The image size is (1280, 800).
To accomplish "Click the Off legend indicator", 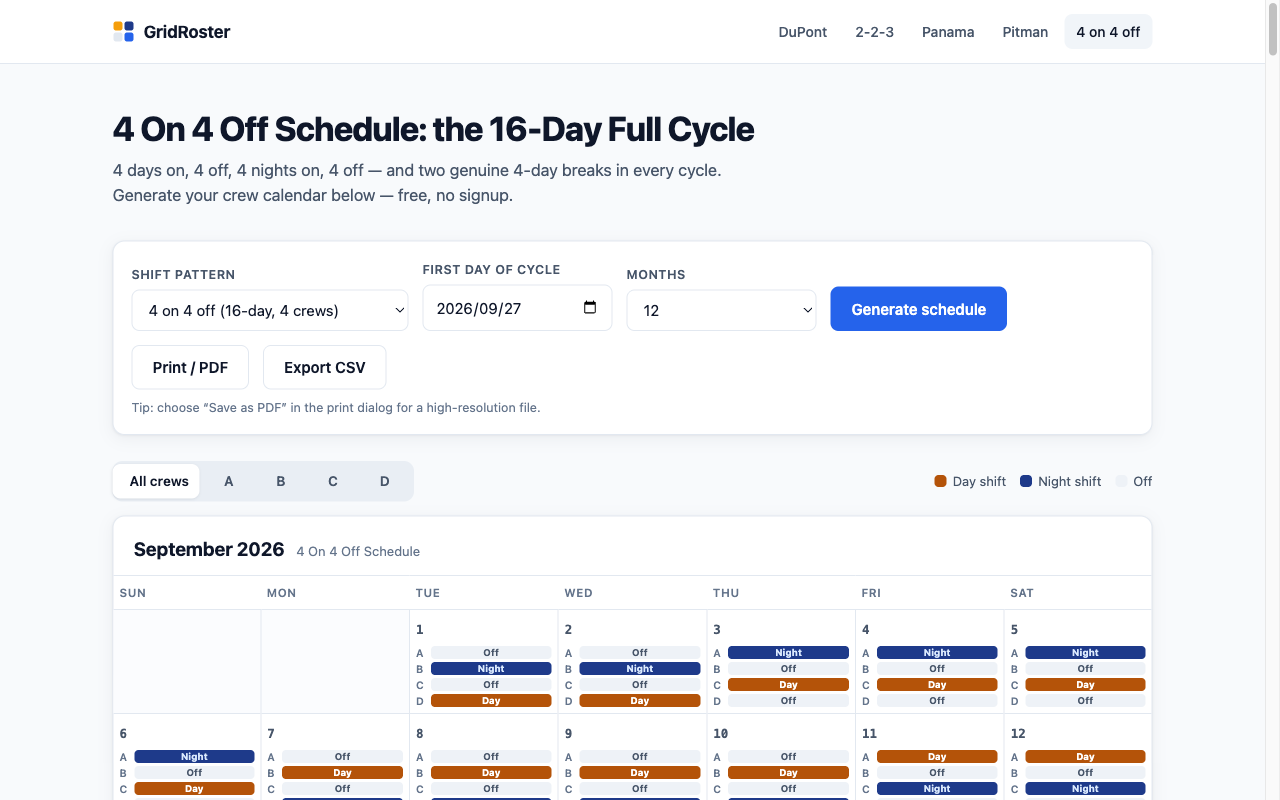I will coord(1121,481).
